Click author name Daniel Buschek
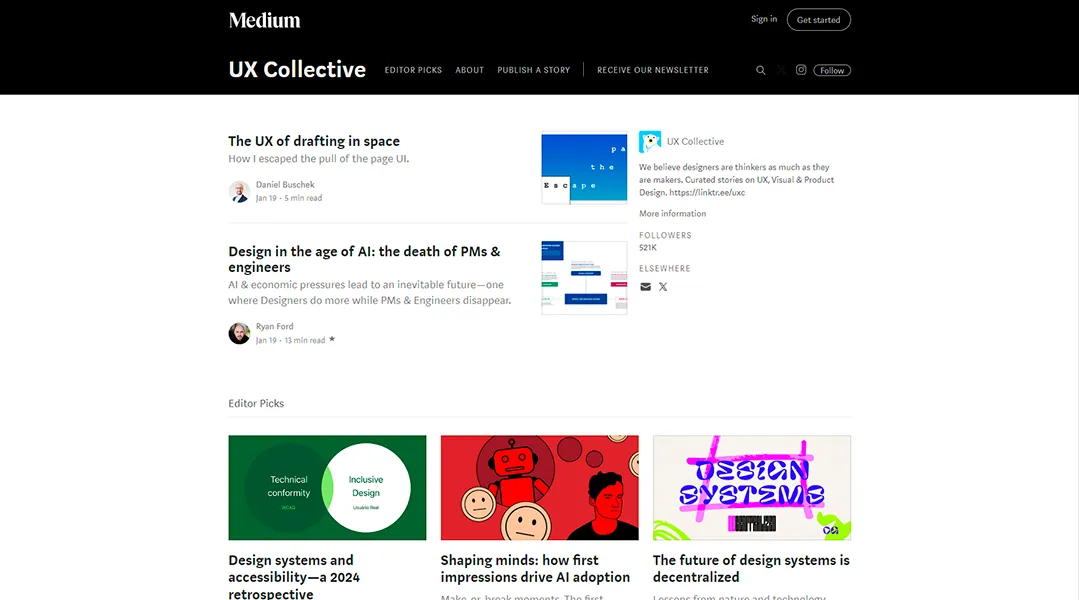The height and width of the screenshot is (600, 1079). [x=285, y=184]
